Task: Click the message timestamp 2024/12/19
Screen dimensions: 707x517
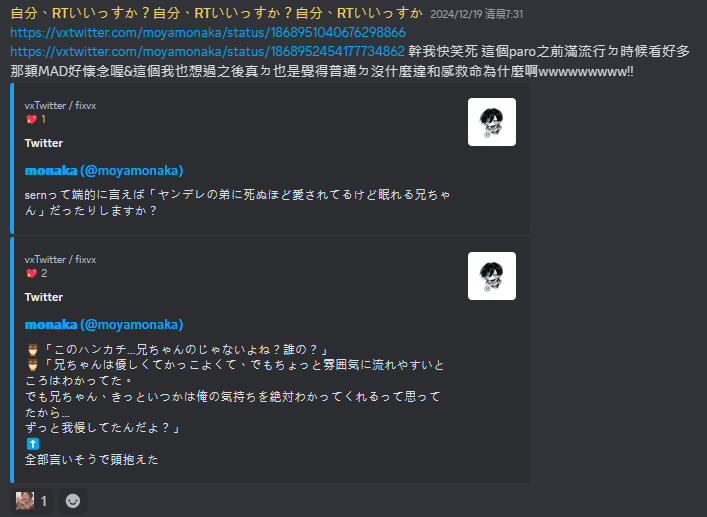Action: (477, 14)
